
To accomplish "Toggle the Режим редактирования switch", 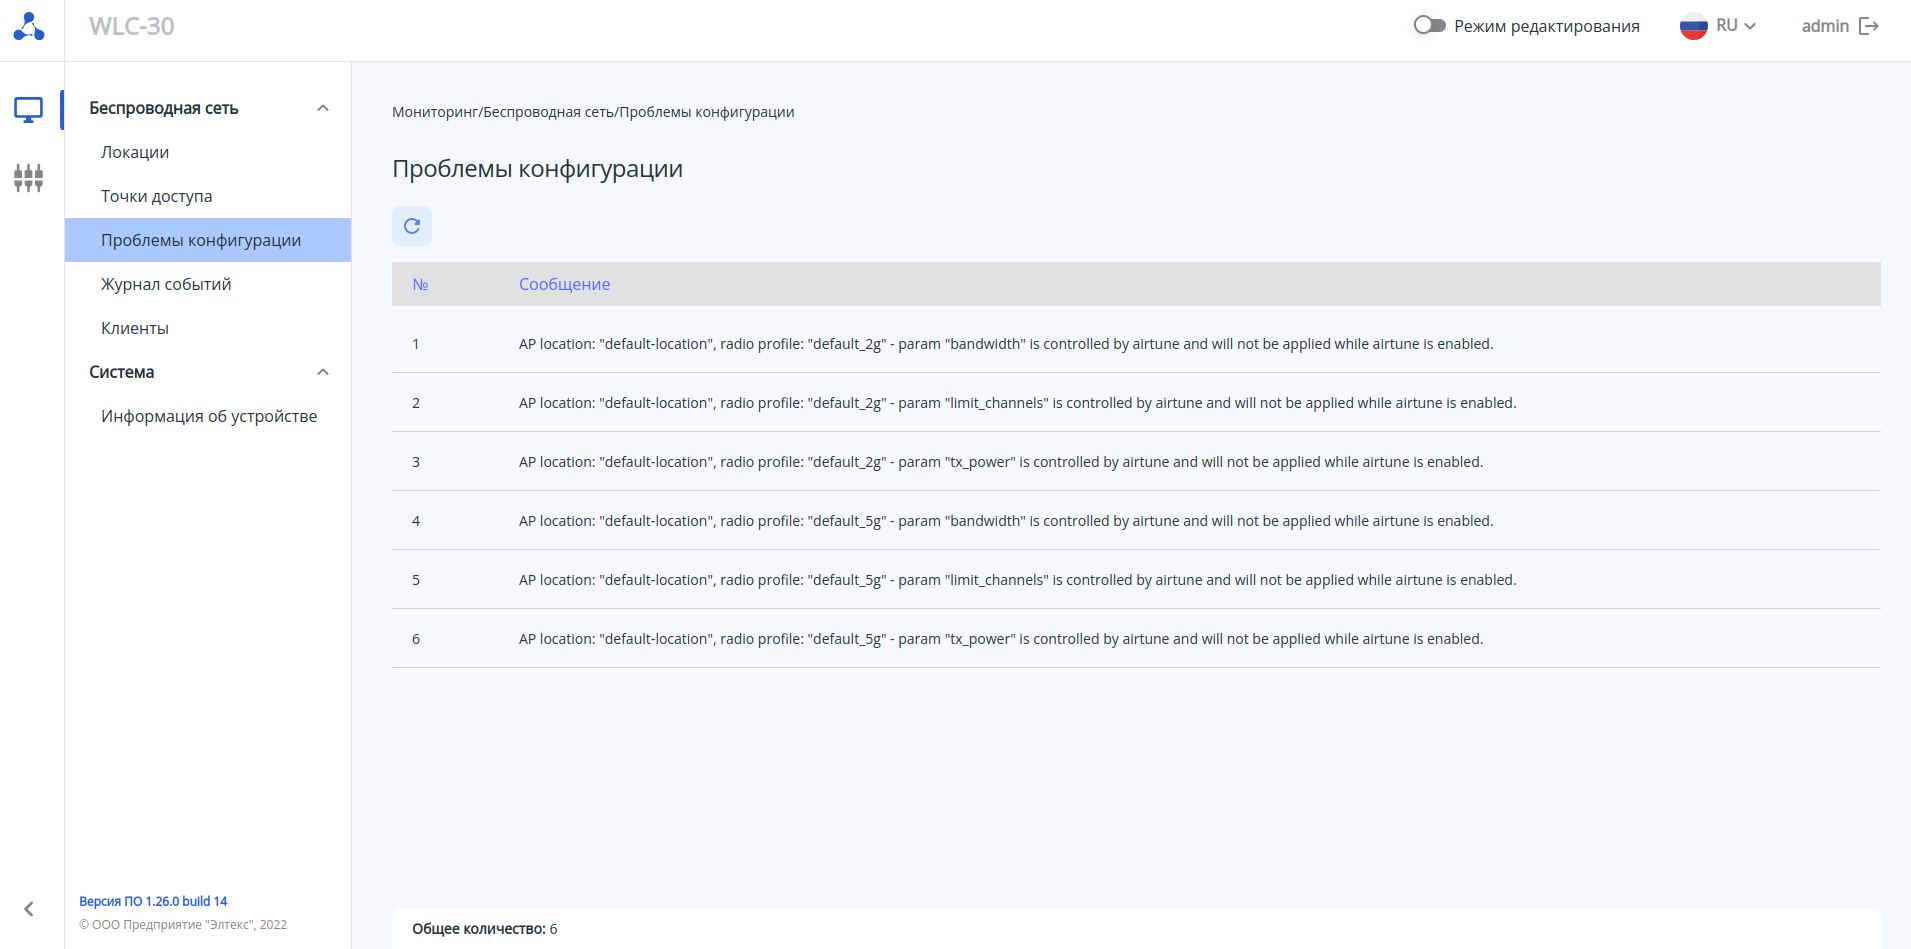I will [1429, 25].
